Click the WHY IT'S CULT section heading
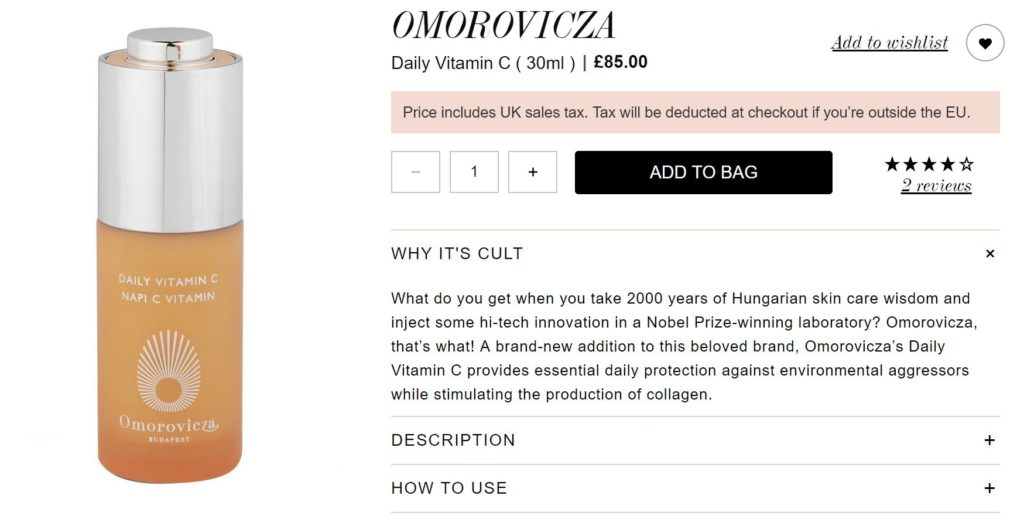This screenshot has width=1024, height=520. pyautogui.click(x=457, y=254)
